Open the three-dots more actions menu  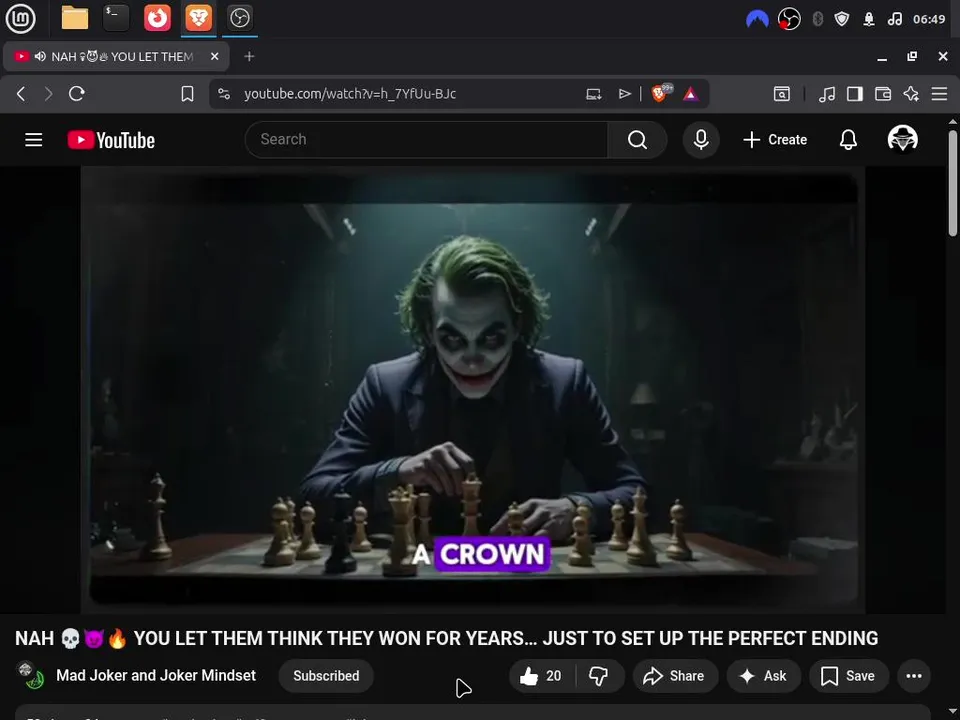(914, 676)
